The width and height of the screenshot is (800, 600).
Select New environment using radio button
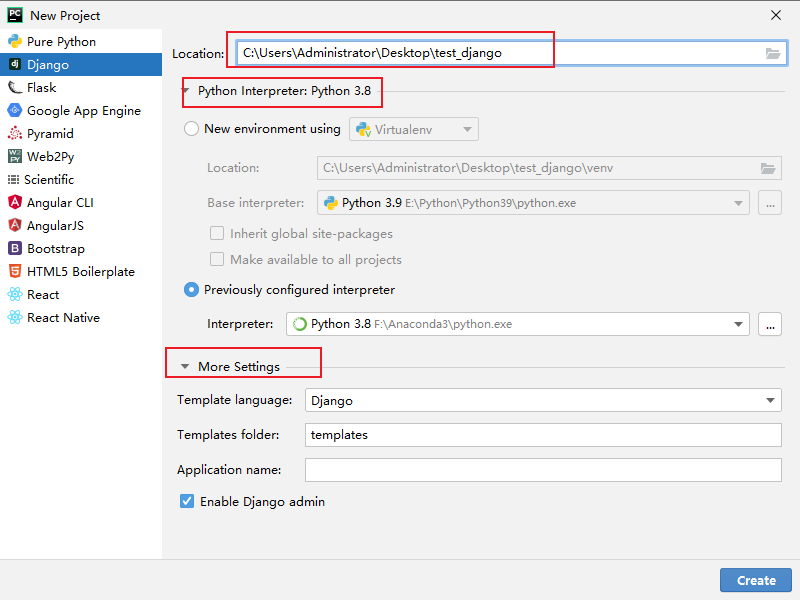(x=191, y=129)
